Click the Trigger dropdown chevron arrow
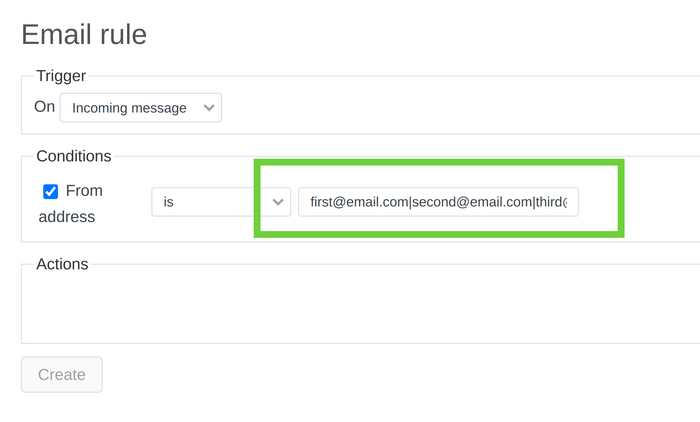The image size is (700, 422). click(209, 108)
